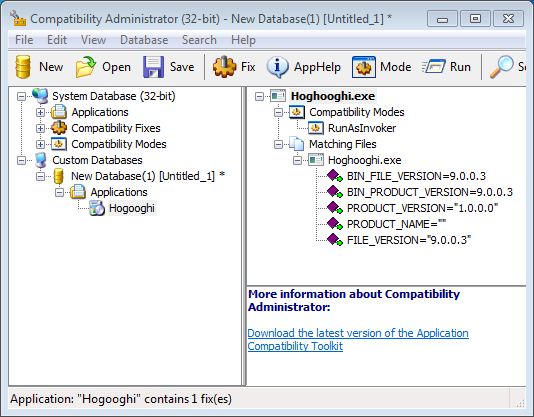The image size is (534, 417).
Task: Click the right-pane Compatibility Modes icon
Action: click(x=297, y=112)
